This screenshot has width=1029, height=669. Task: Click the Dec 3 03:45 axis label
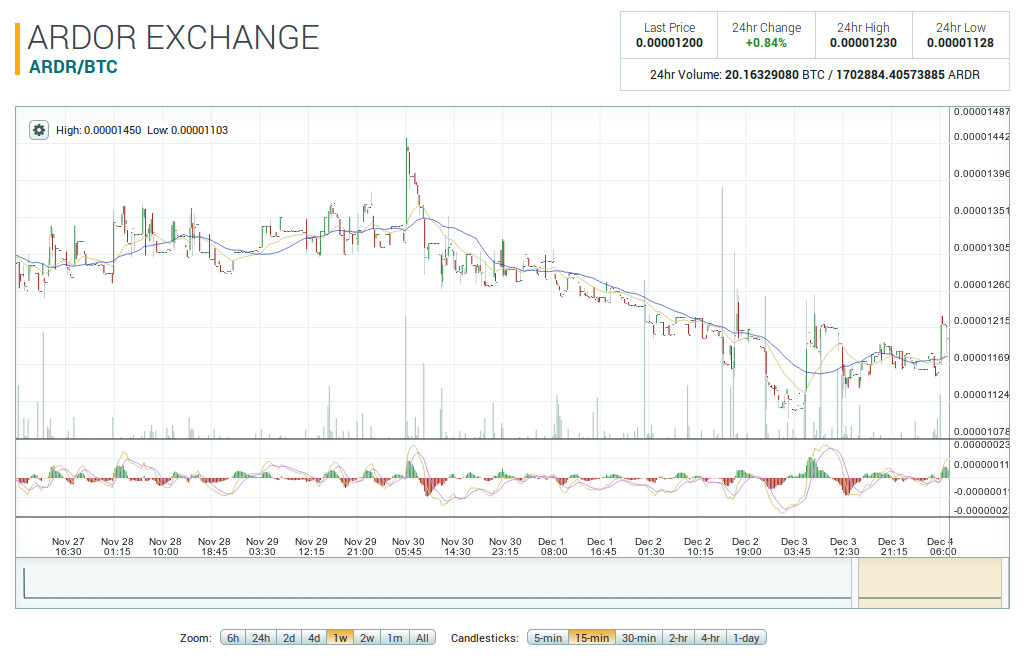[x=797, y=546]
